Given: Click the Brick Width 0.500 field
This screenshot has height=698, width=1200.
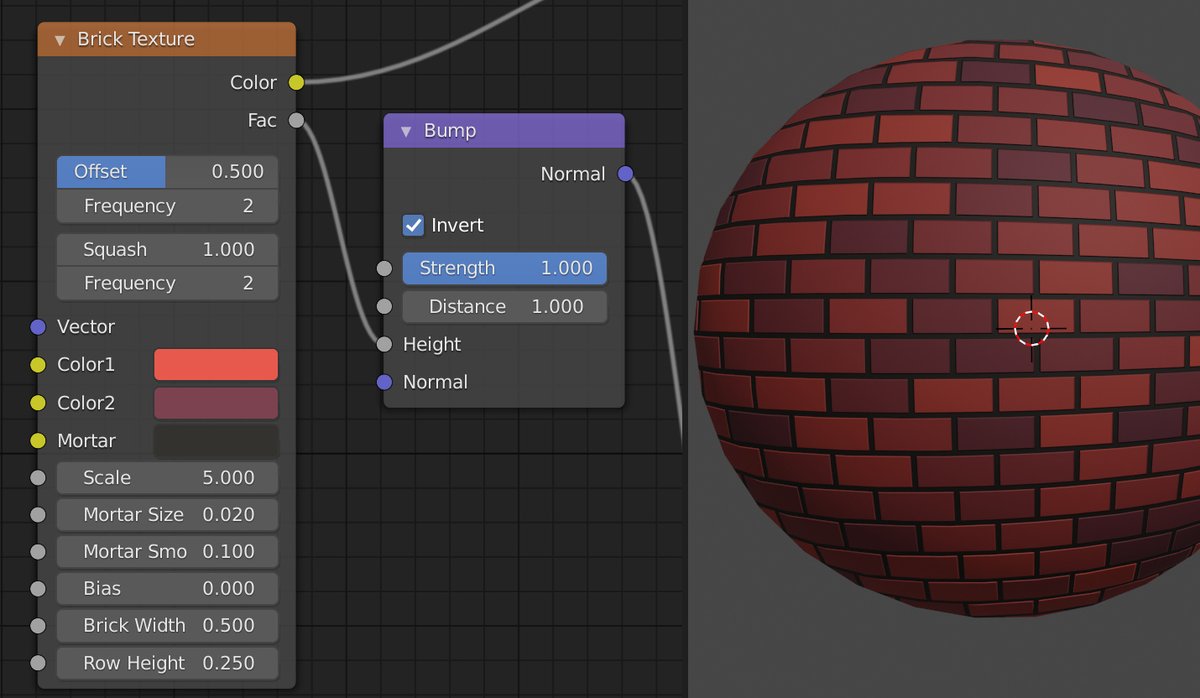Looking at the screenshot, I should (x=167, y=626).
